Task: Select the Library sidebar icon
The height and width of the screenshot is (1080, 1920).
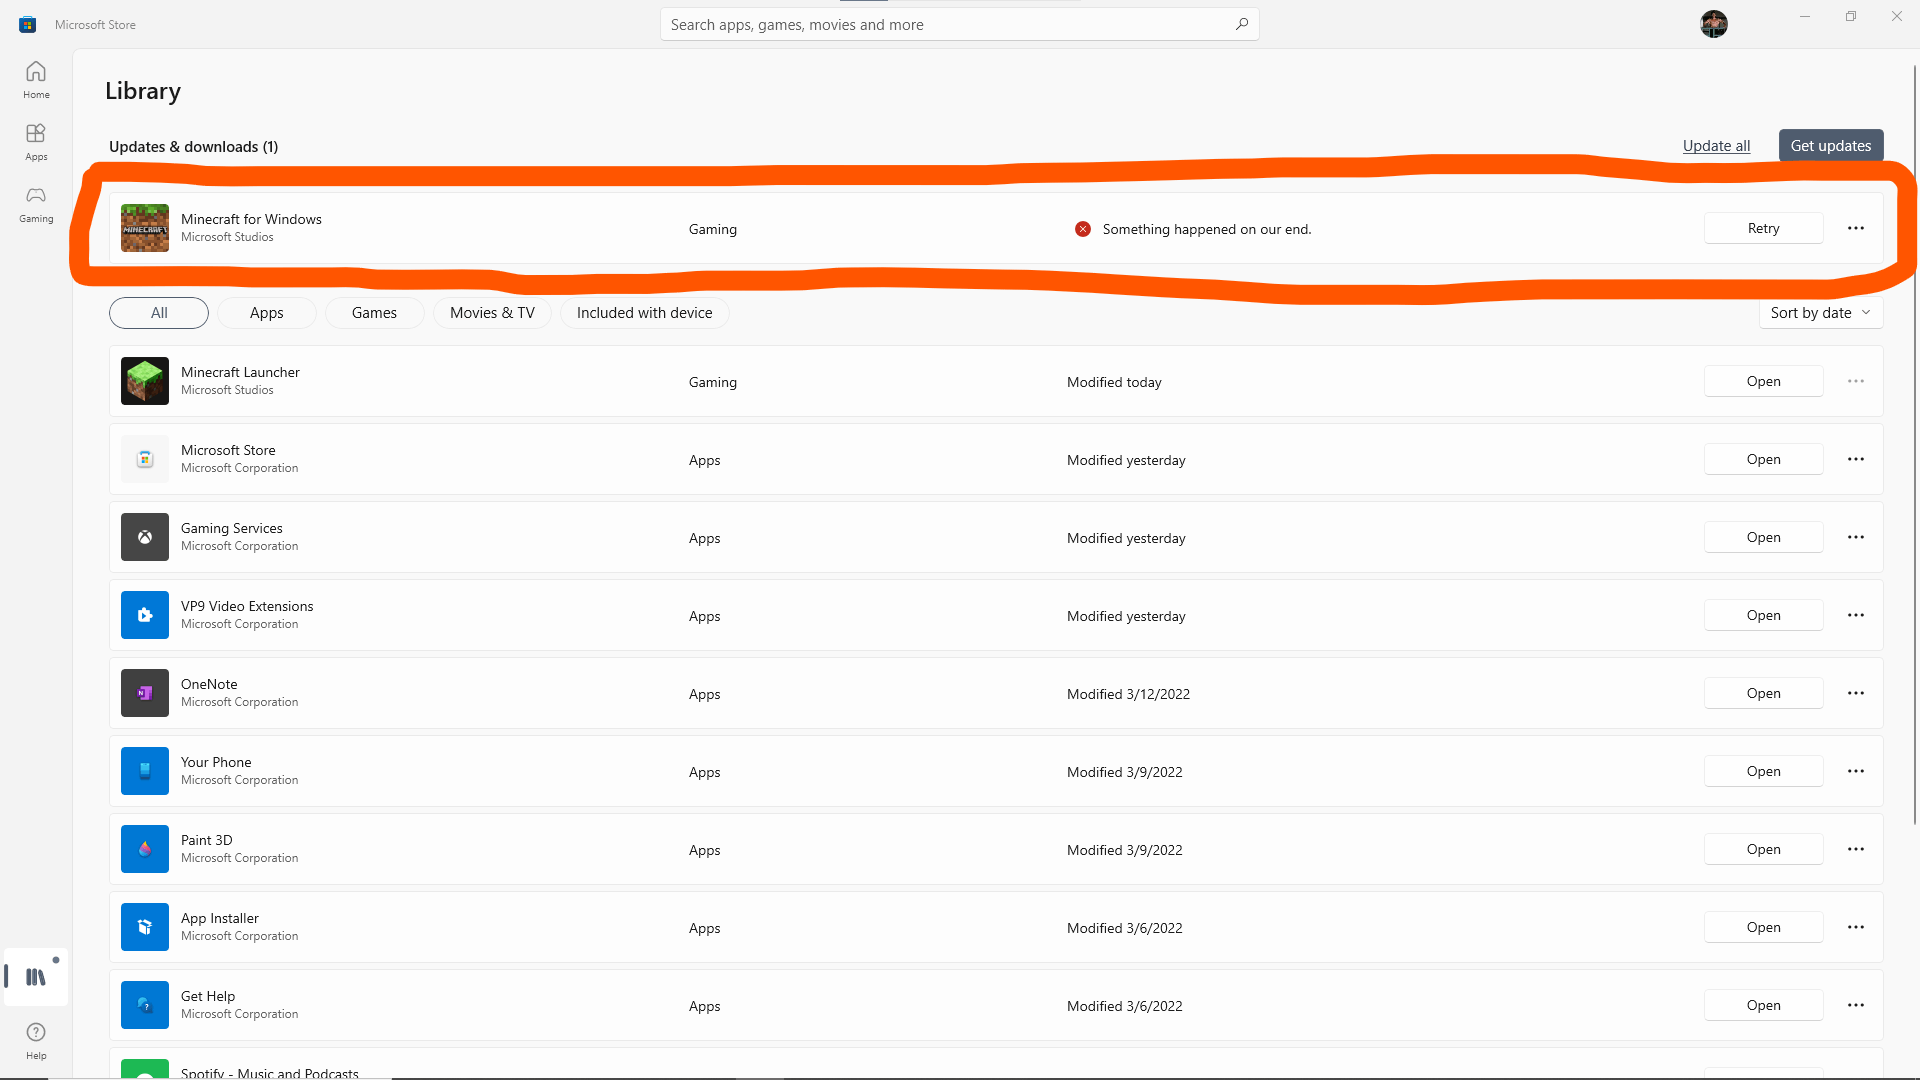Action: 36,977
